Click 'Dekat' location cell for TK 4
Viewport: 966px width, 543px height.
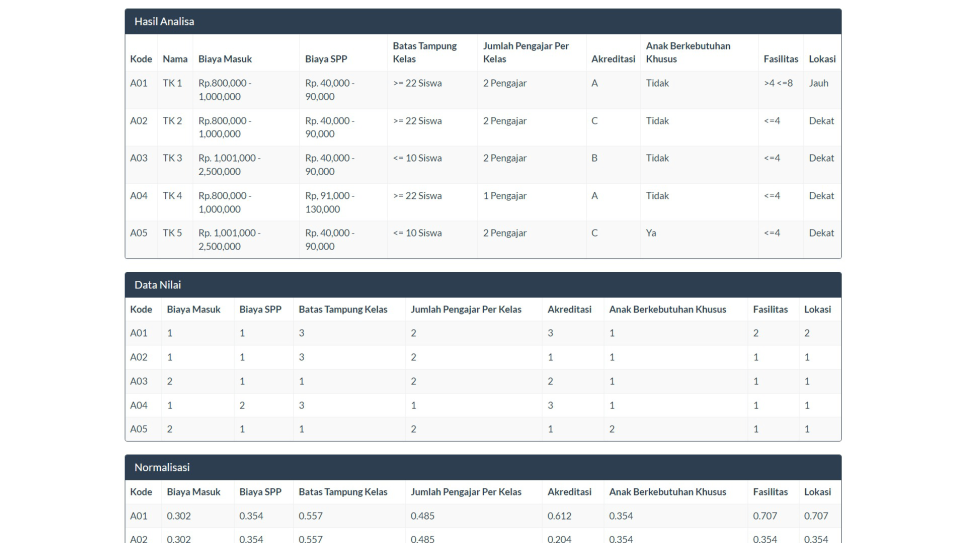tap(821, 196)
